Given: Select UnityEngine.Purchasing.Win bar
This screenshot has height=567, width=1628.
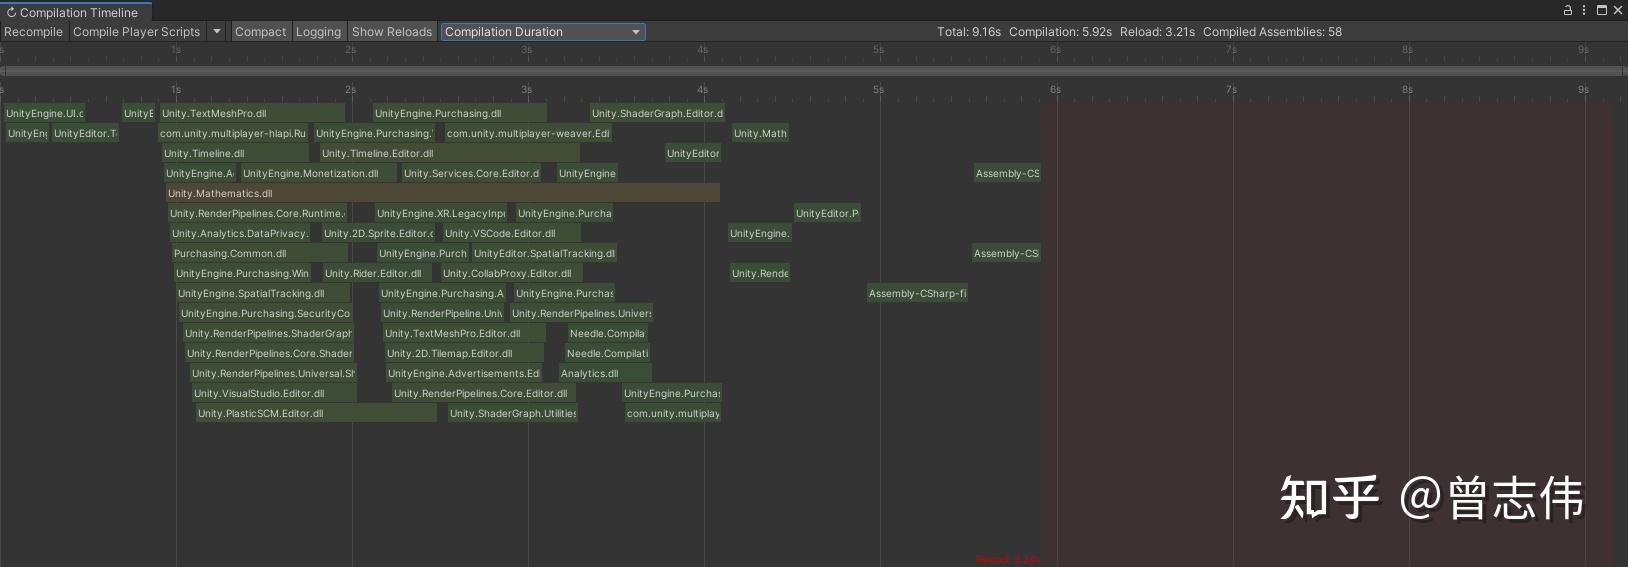Looking at the screenshot, I should (x=243, y=273).
